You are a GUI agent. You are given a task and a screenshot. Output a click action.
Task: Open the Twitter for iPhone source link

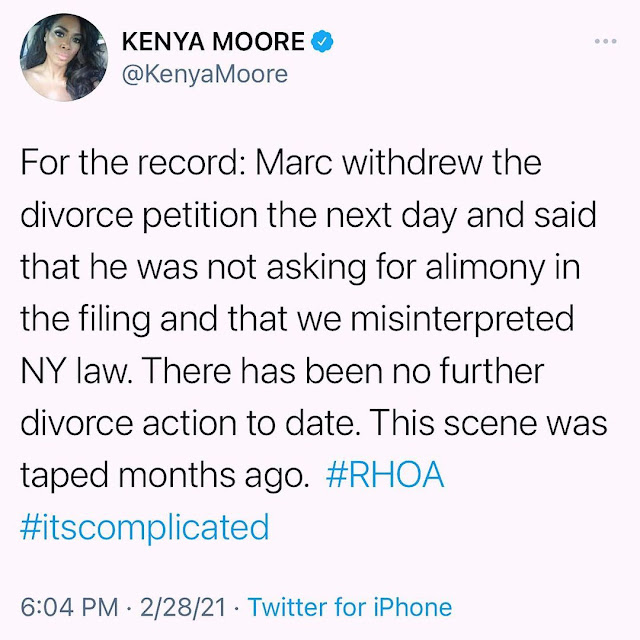[350, 607]
